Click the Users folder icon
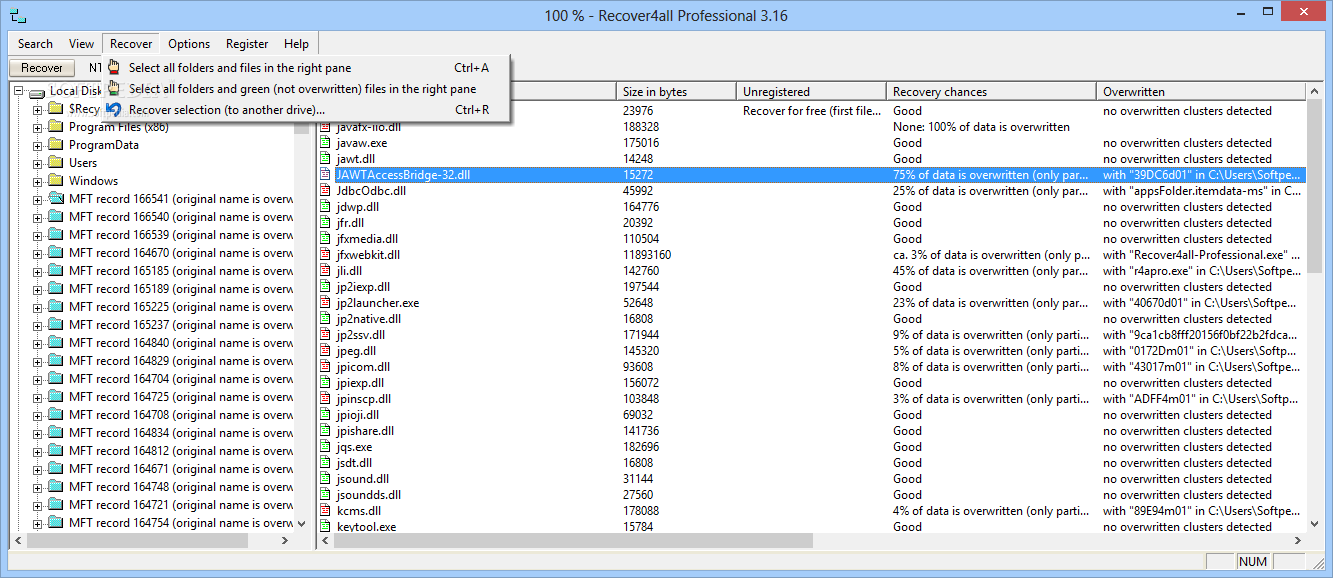Viewport: 1333px width, 578px height. tap(55, 163)
